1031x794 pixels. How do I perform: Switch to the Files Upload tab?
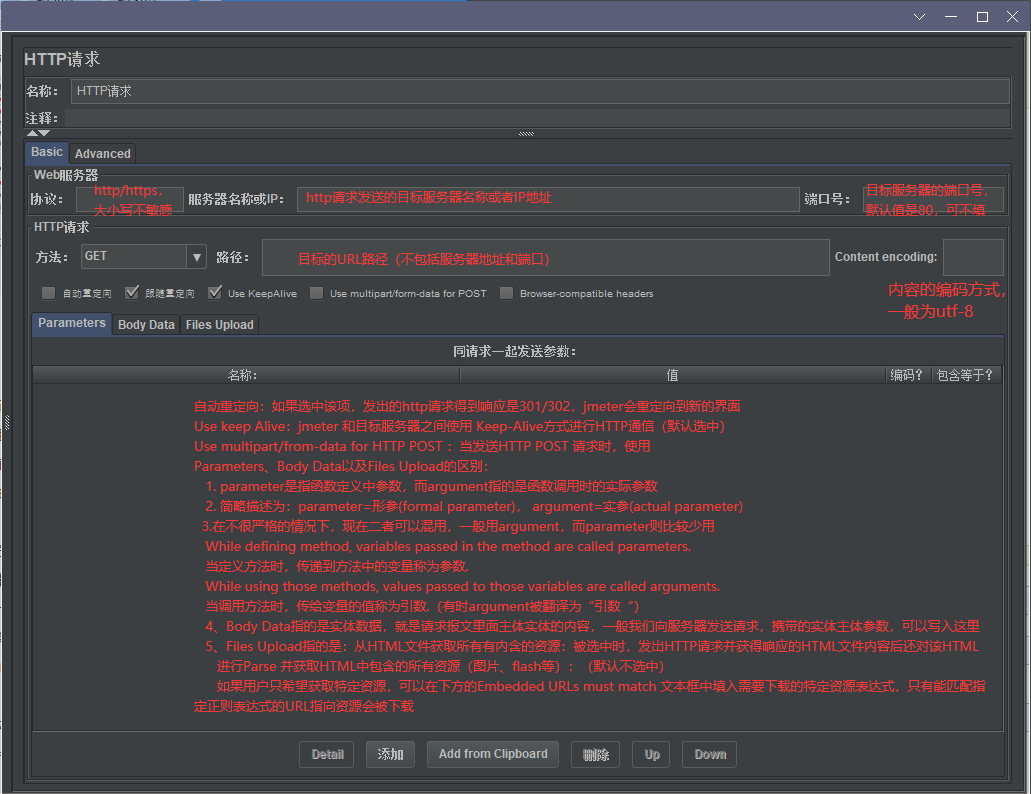coord(220,325)
